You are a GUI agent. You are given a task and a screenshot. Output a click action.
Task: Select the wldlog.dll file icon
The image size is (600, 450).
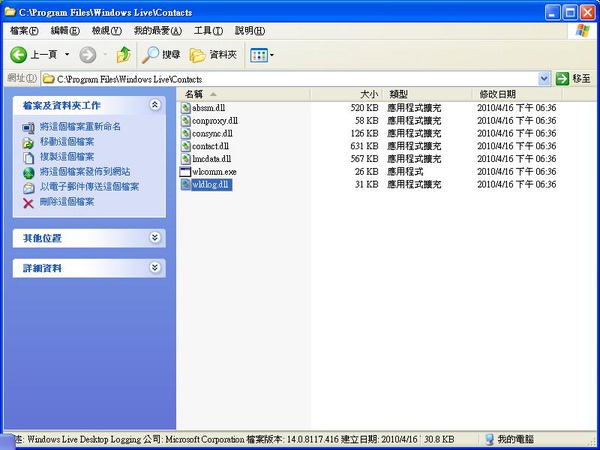tap(186, 184)
